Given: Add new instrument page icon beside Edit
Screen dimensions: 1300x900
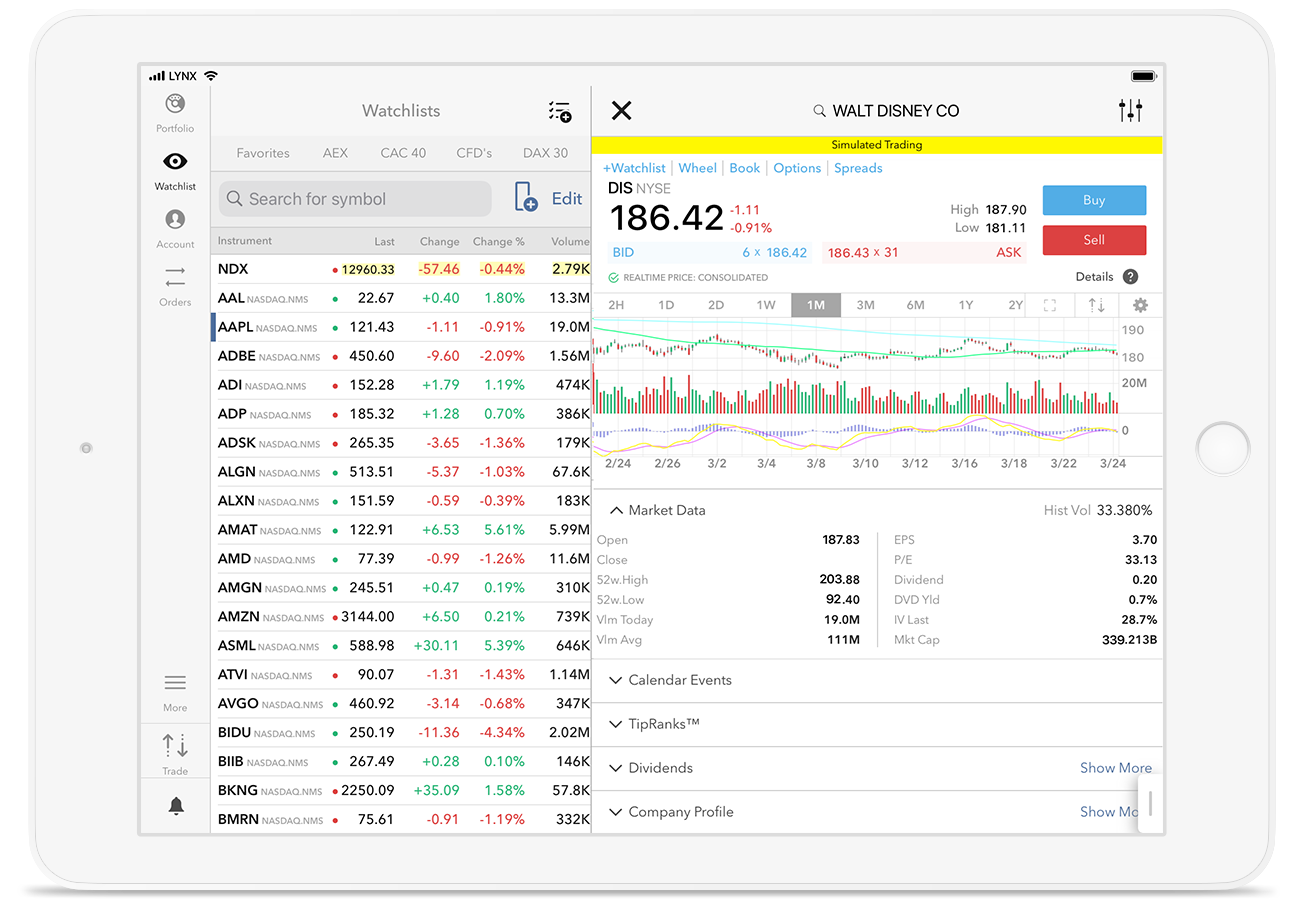Looking at the screenshot, I should point(526,197).
